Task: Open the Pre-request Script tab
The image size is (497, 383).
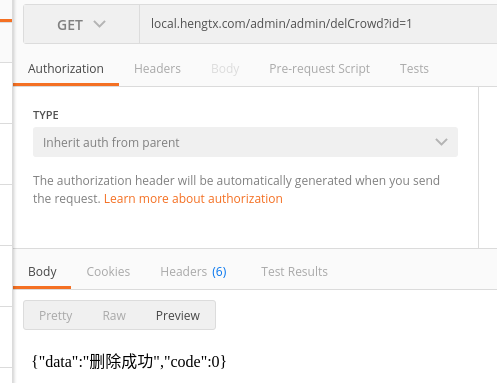Action: tap(319, 69)
